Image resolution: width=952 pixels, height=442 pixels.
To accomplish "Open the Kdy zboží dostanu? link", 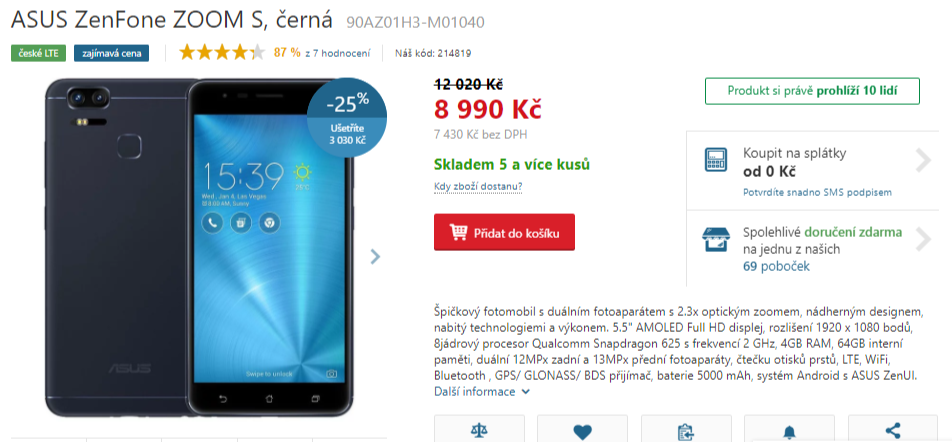I will 478,186.
